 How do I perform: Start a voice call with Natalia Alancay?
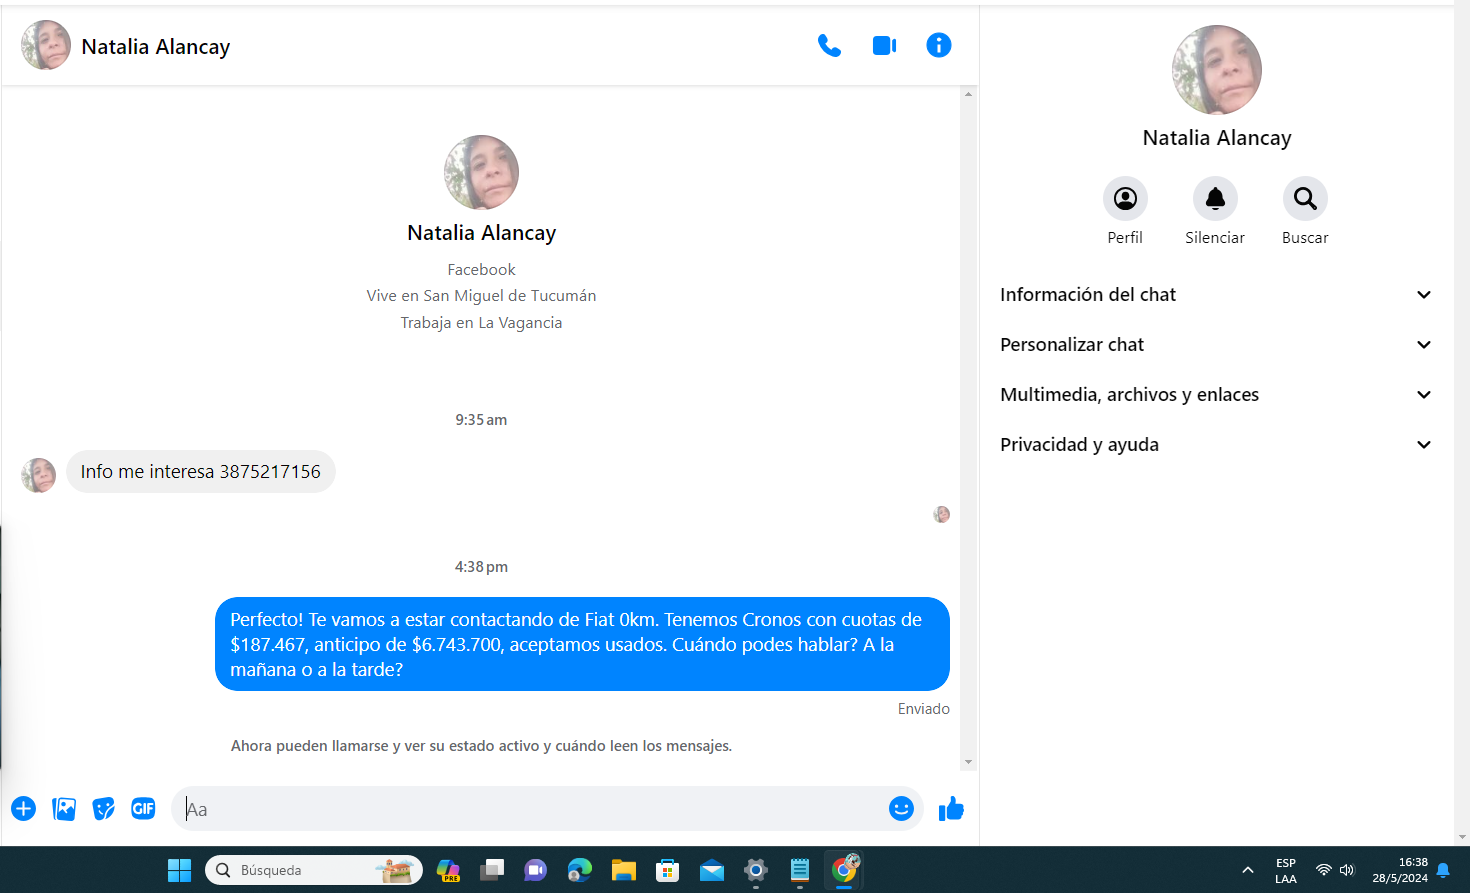click(x=829, y=46)
